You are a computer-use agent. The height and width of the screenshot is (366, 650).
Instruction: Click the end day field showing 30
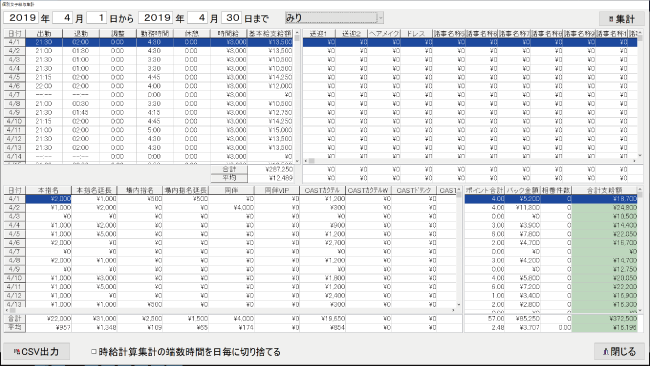[231, 18]
